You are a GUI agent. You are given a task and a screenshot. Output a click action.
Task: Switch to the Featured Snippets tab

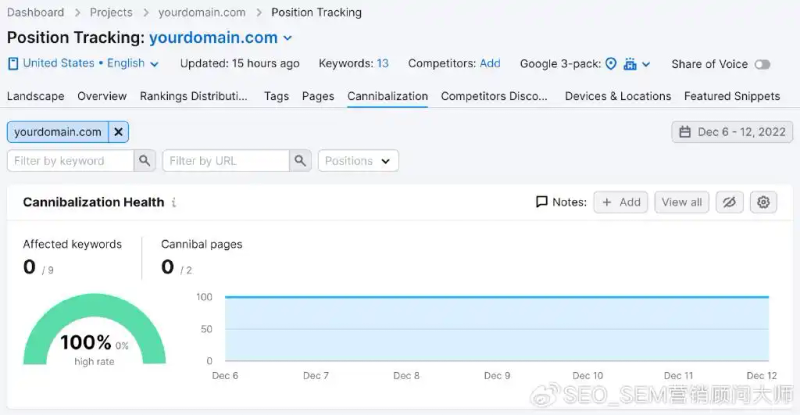pyautogui.click(x=731, y=96)
